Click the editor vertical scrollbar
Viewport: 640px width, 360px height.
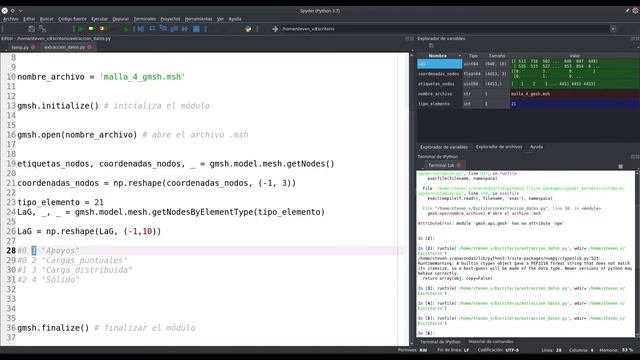click(411, 199)
